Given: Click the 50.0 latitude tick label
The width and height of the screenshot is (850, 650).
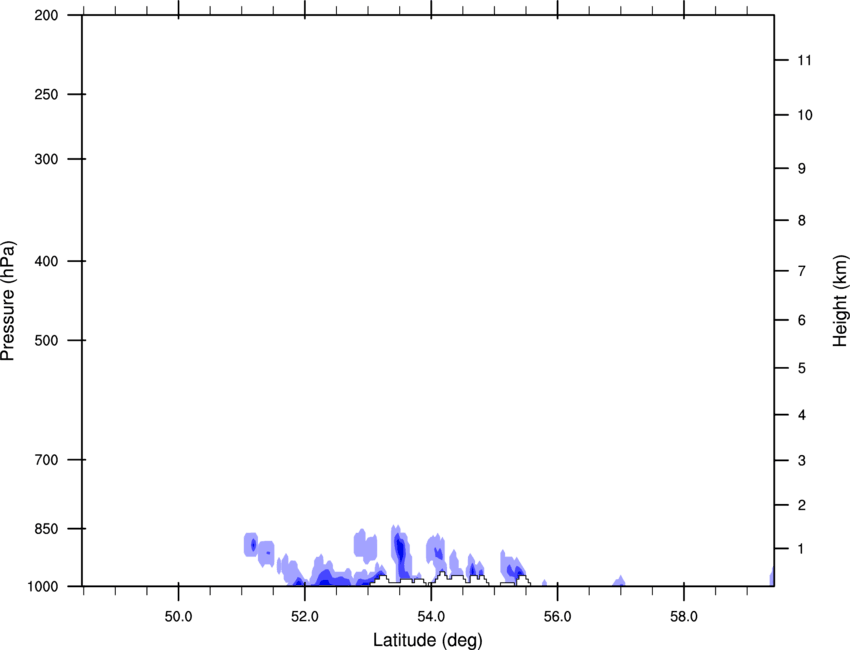Looking at the screenshot, I should [178, 617].
